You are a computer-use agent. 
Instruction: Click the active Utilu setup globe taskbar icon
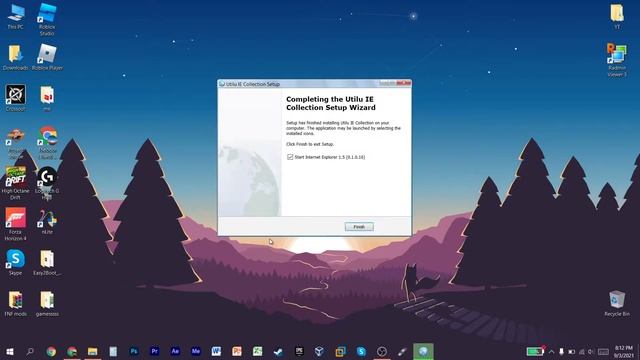pos(423,351)
